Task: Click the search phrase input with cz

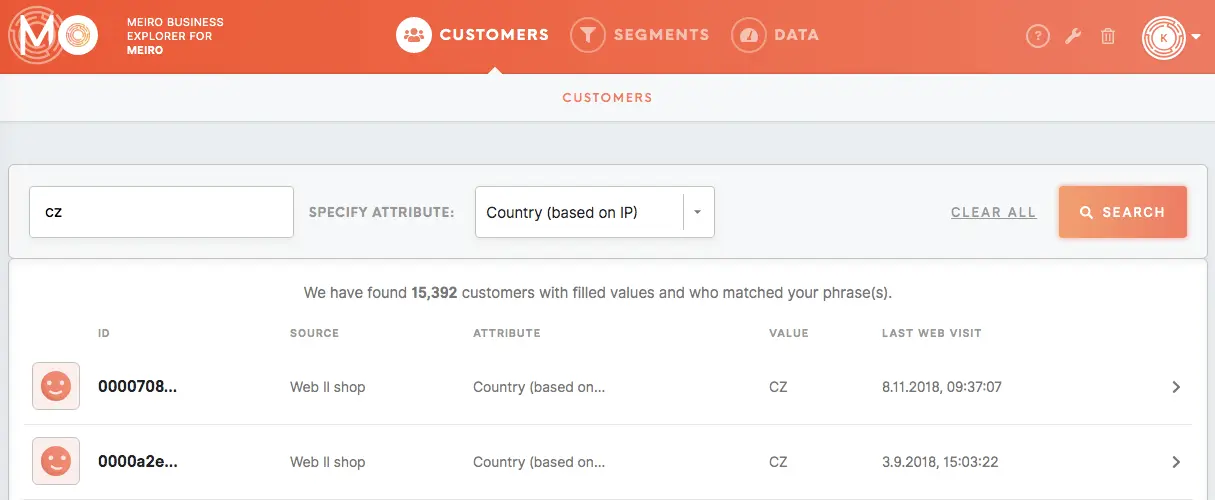Action: (x=161, y=212)
